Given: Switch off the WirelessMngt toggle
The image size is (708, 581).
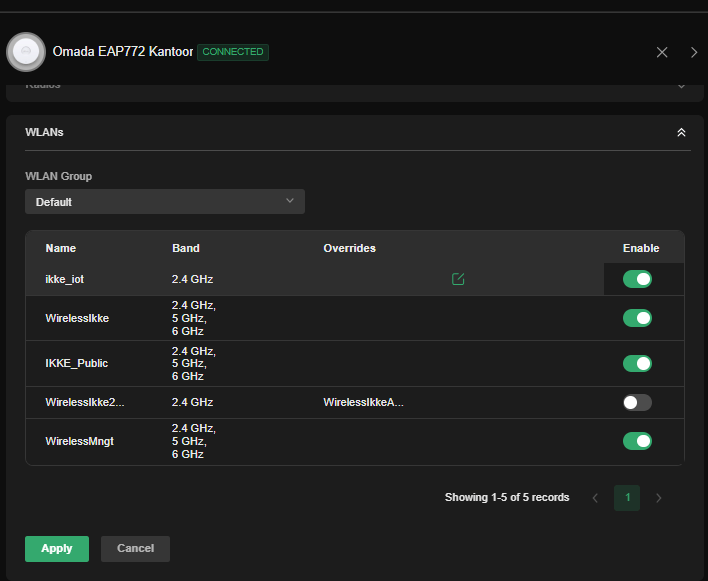Looking at the screenshot, I should pos(637,441).
